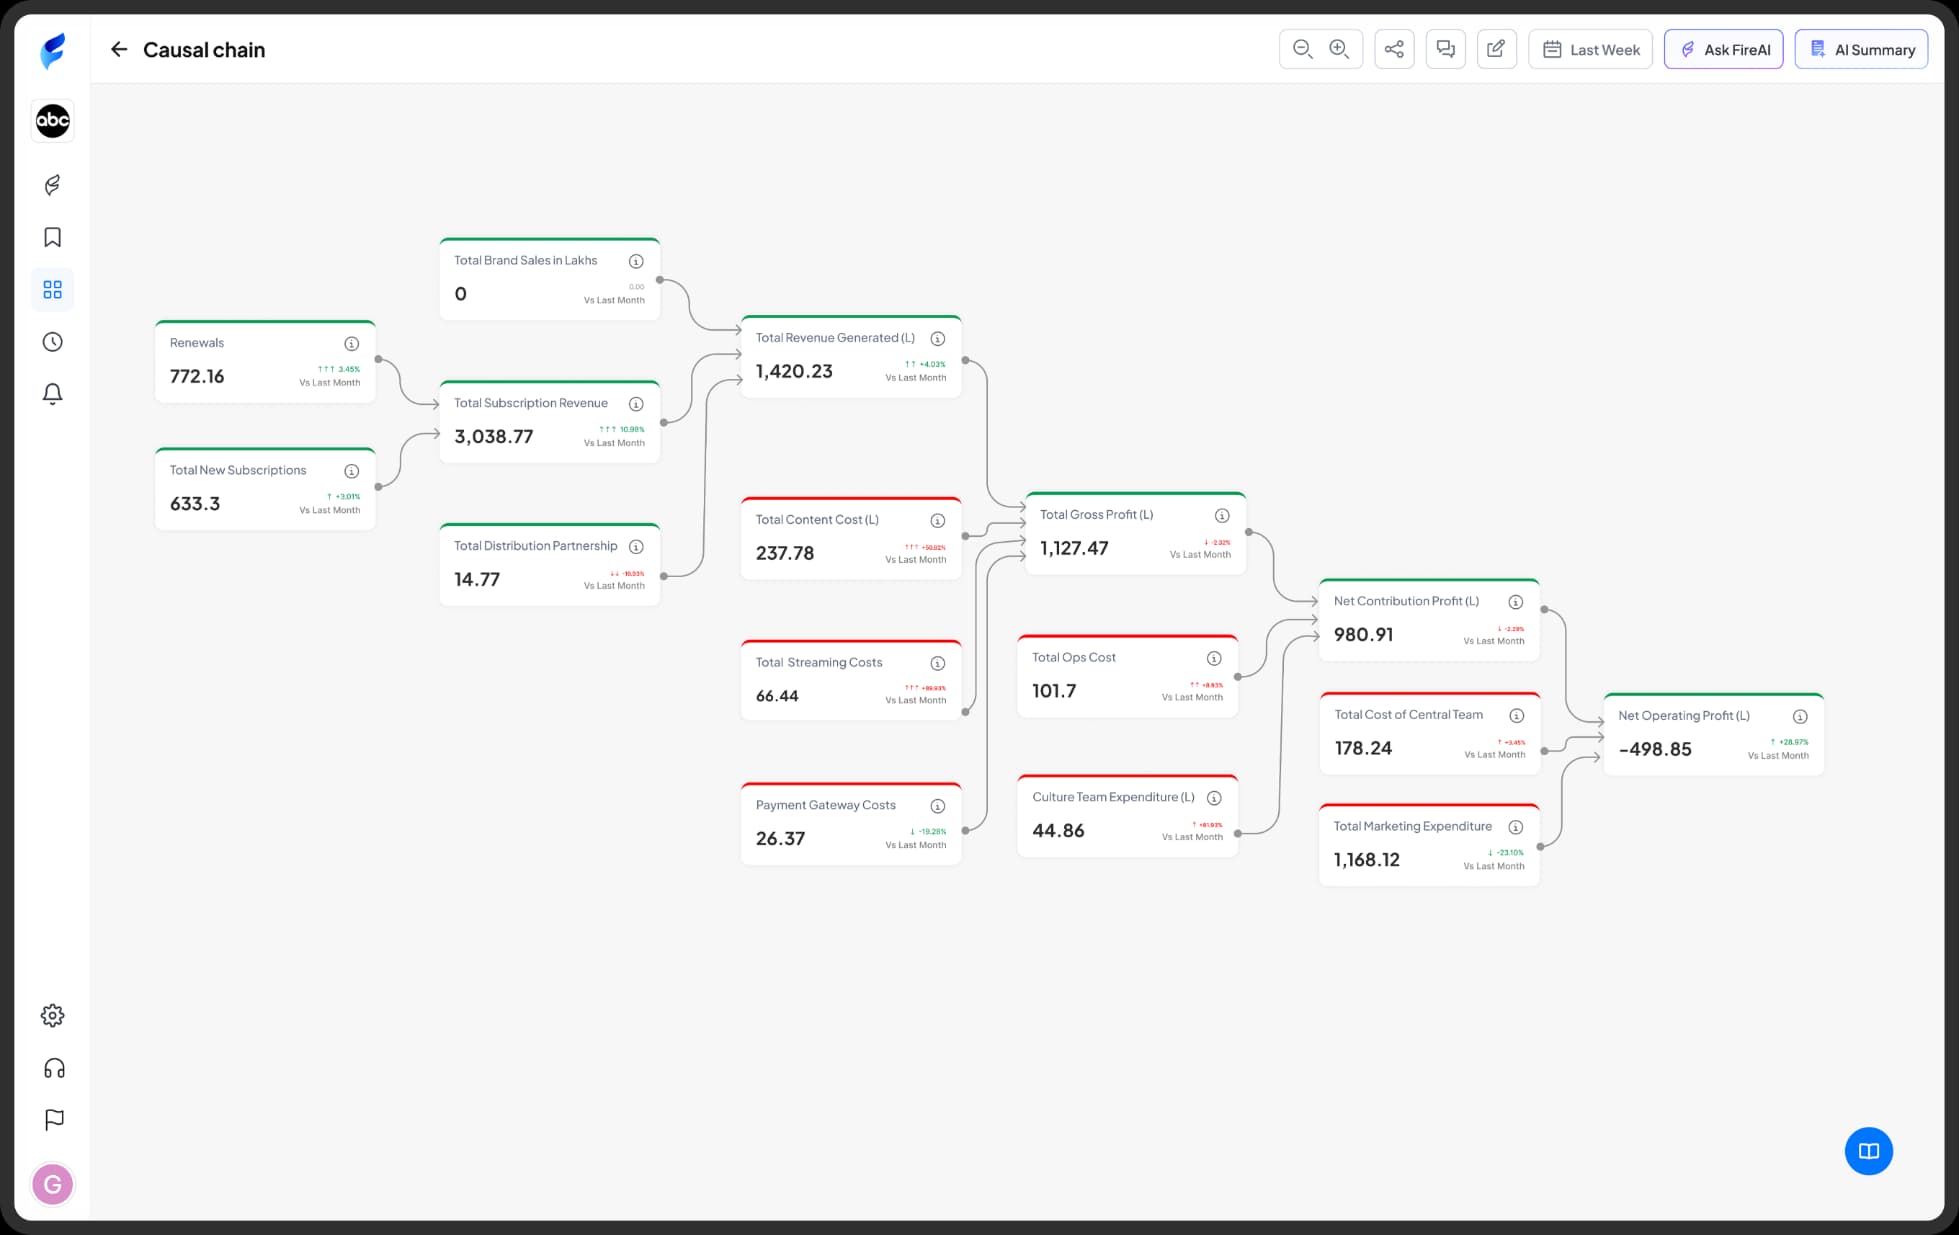Click the Ask FireAI button
The image size is (1959, 1235).
click(x=1723, y=48)
